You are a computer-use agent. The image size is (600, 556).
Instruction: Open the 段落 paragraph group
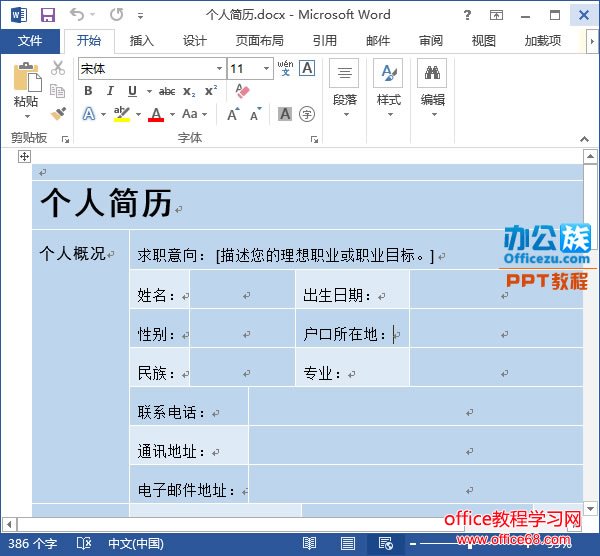[x=344, y=89]
